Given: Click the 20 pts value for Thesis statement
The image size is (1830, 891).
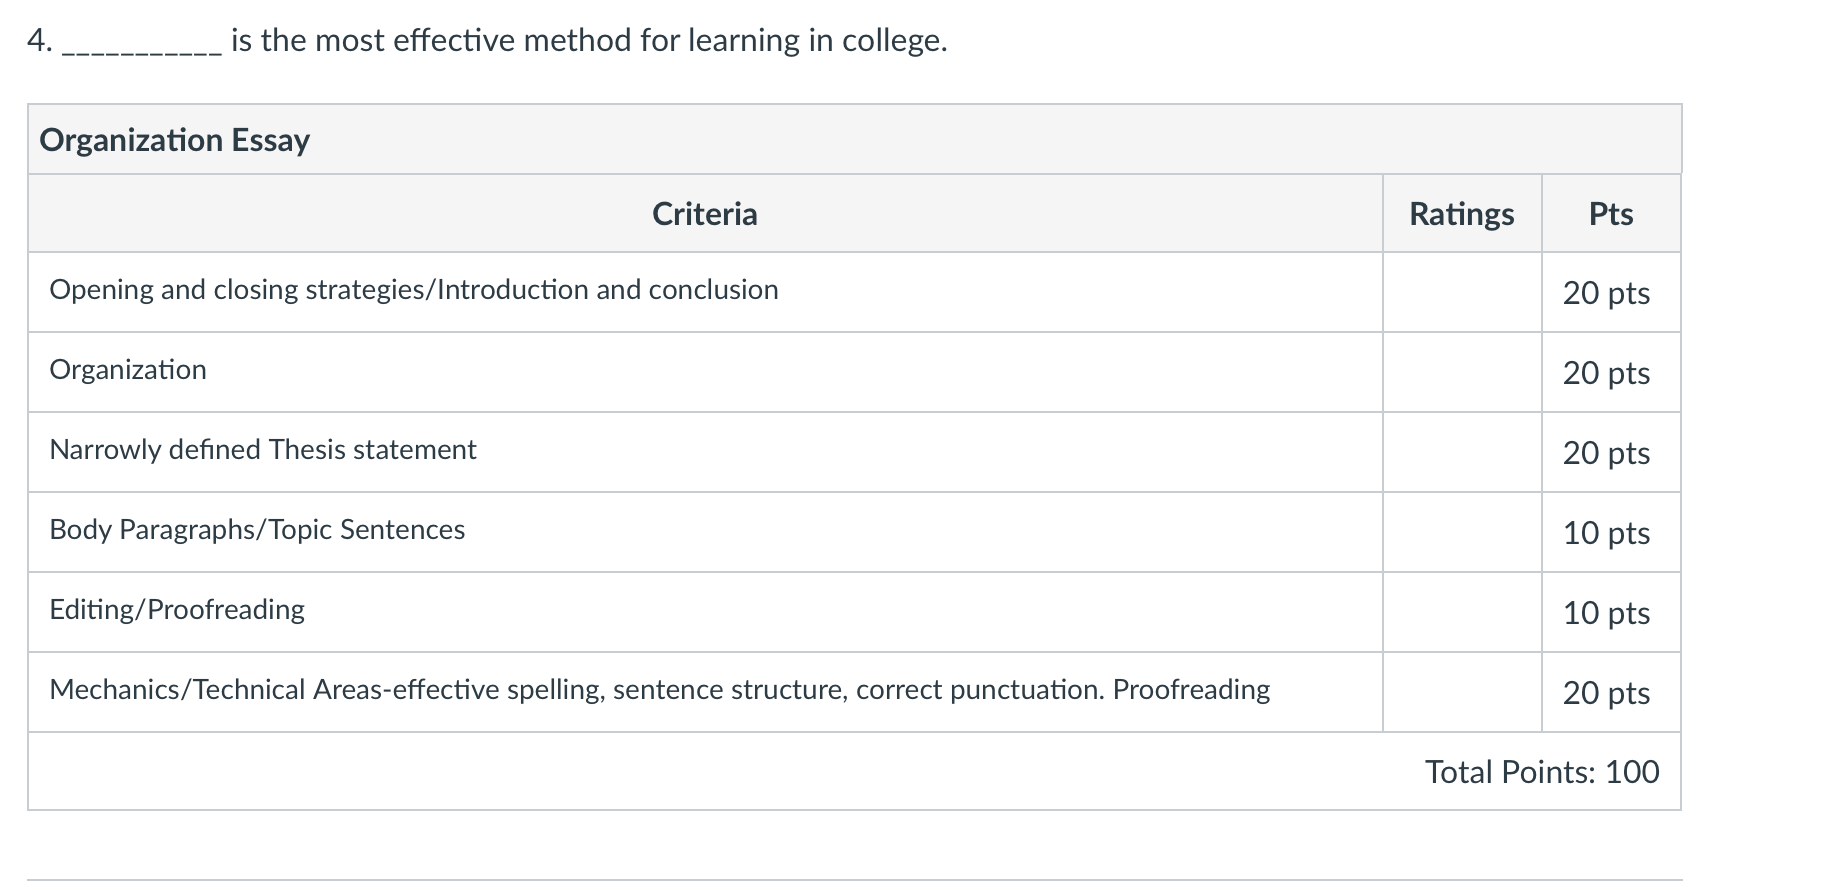Looking at the screenshot, I should [x=1606, y=453].
